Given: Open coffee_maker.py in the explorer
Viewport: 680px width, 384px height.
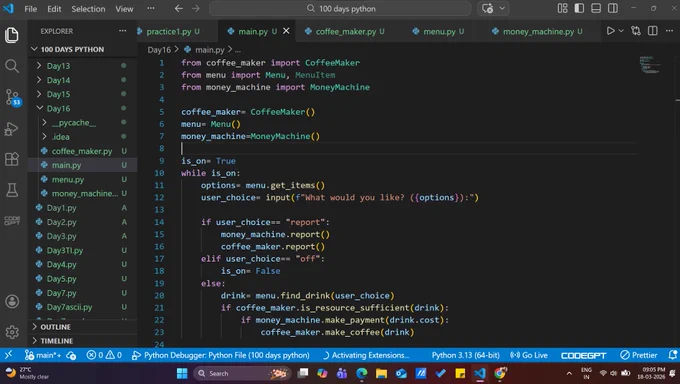Looking at the screenshot, I should (x=83, y=151).
